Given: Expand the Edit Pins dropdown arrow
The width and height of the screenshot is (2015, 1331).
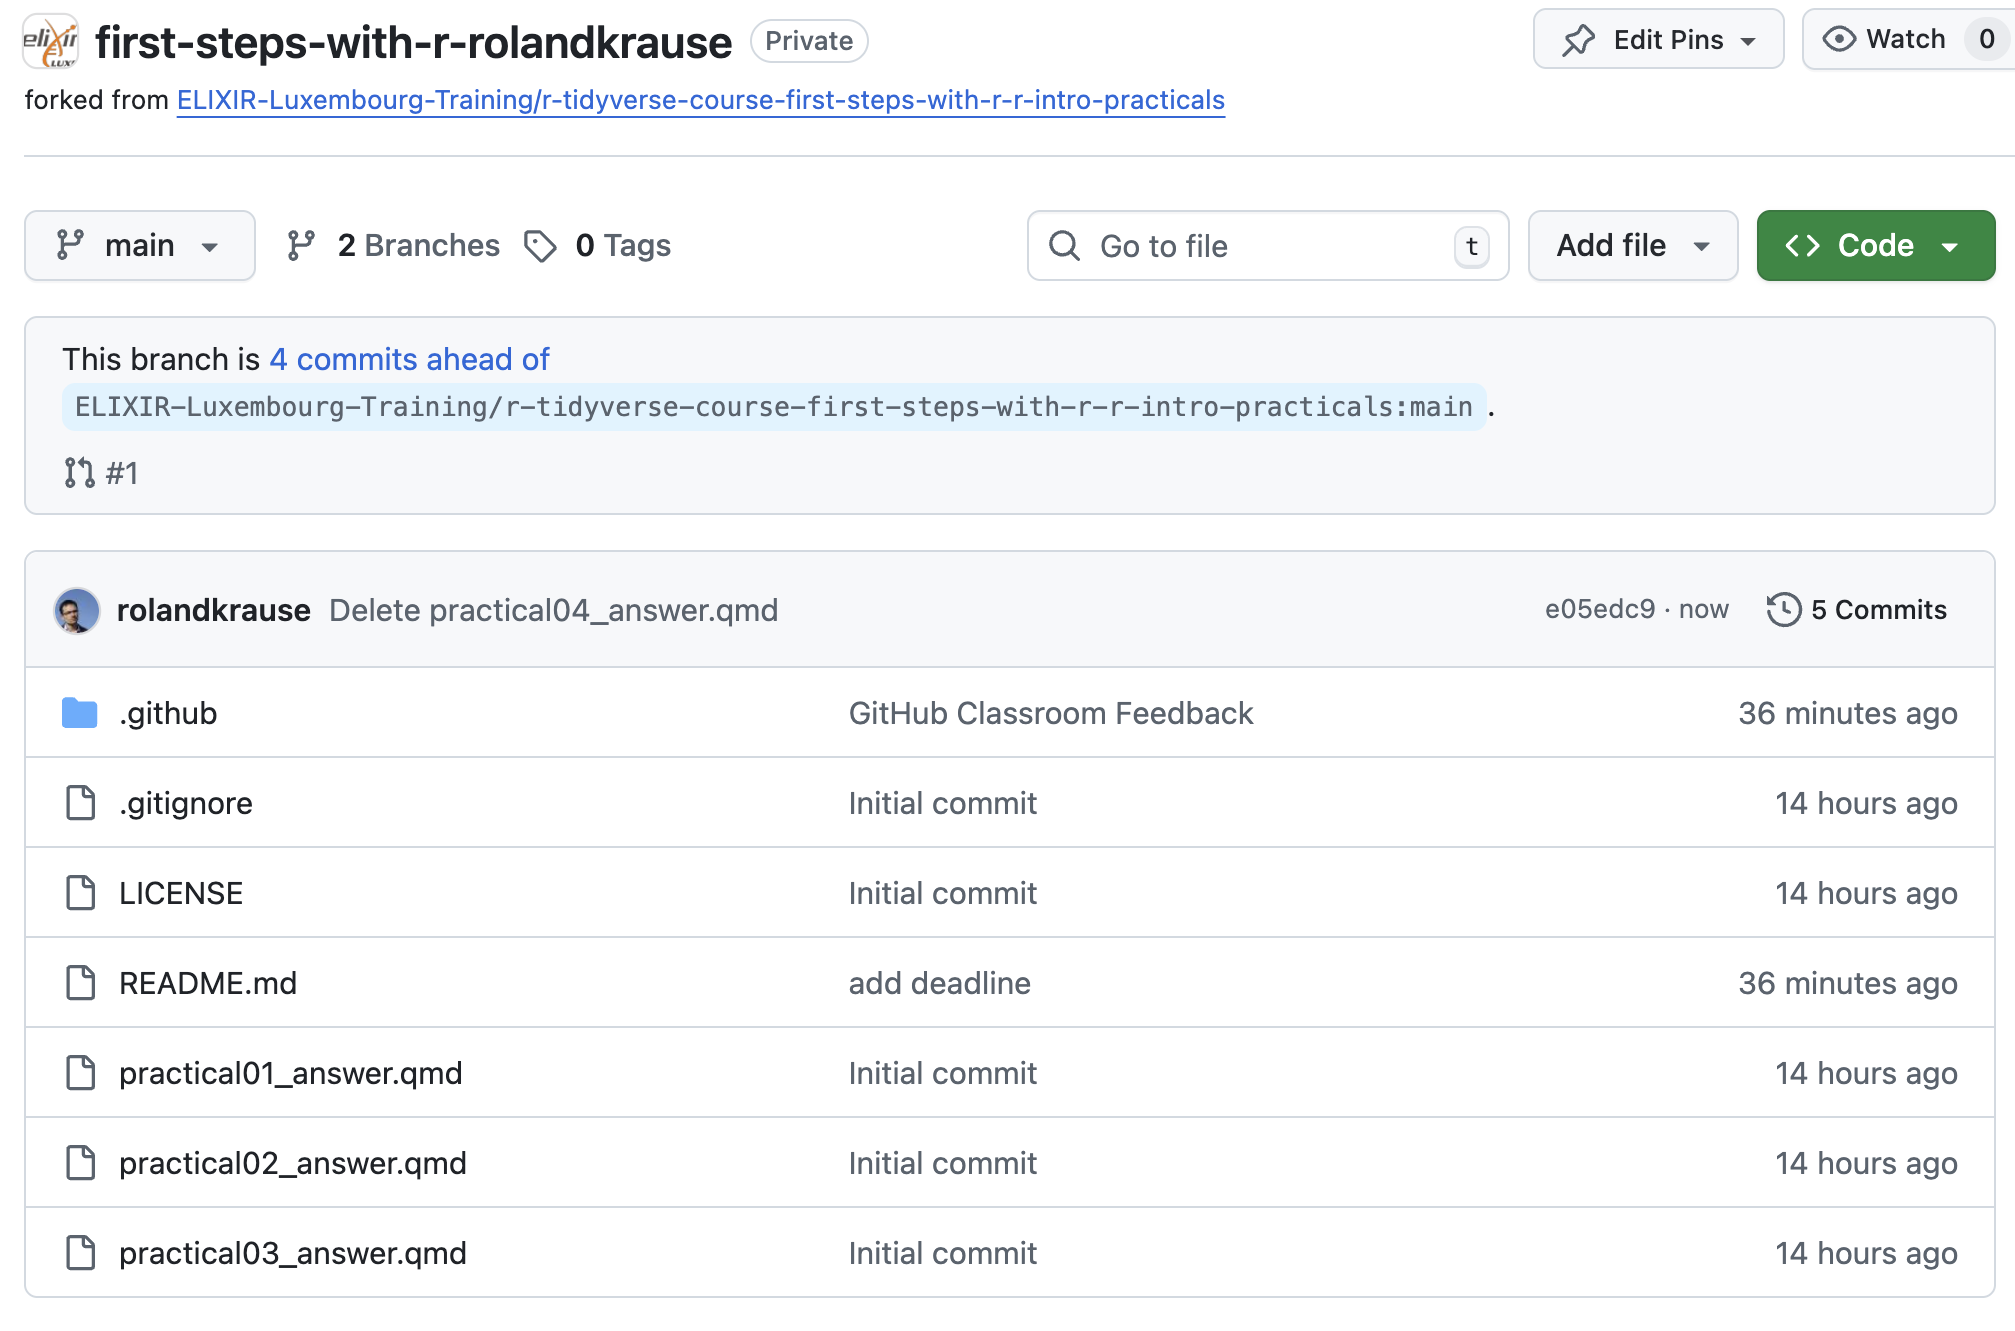Looking at the screenshot, I should tap(1748, 41).
